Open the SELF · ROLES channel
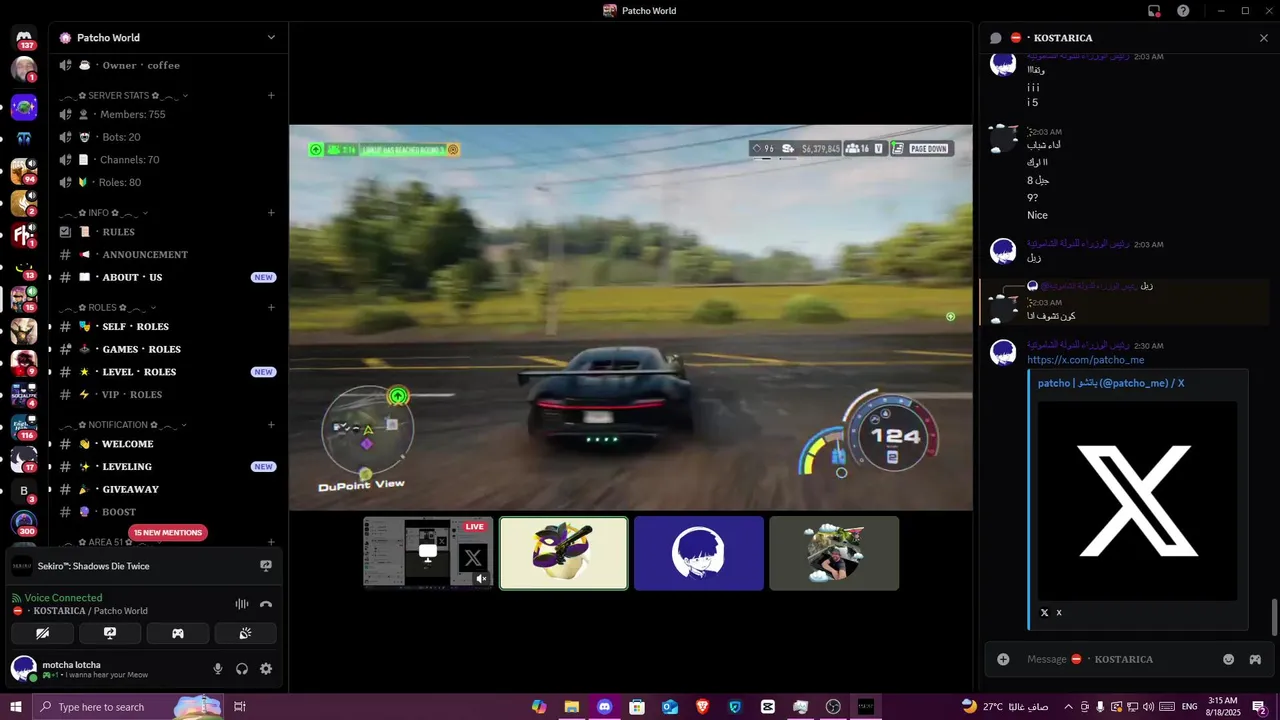Viewport: 1280px width, 720px height. (166, 327)
